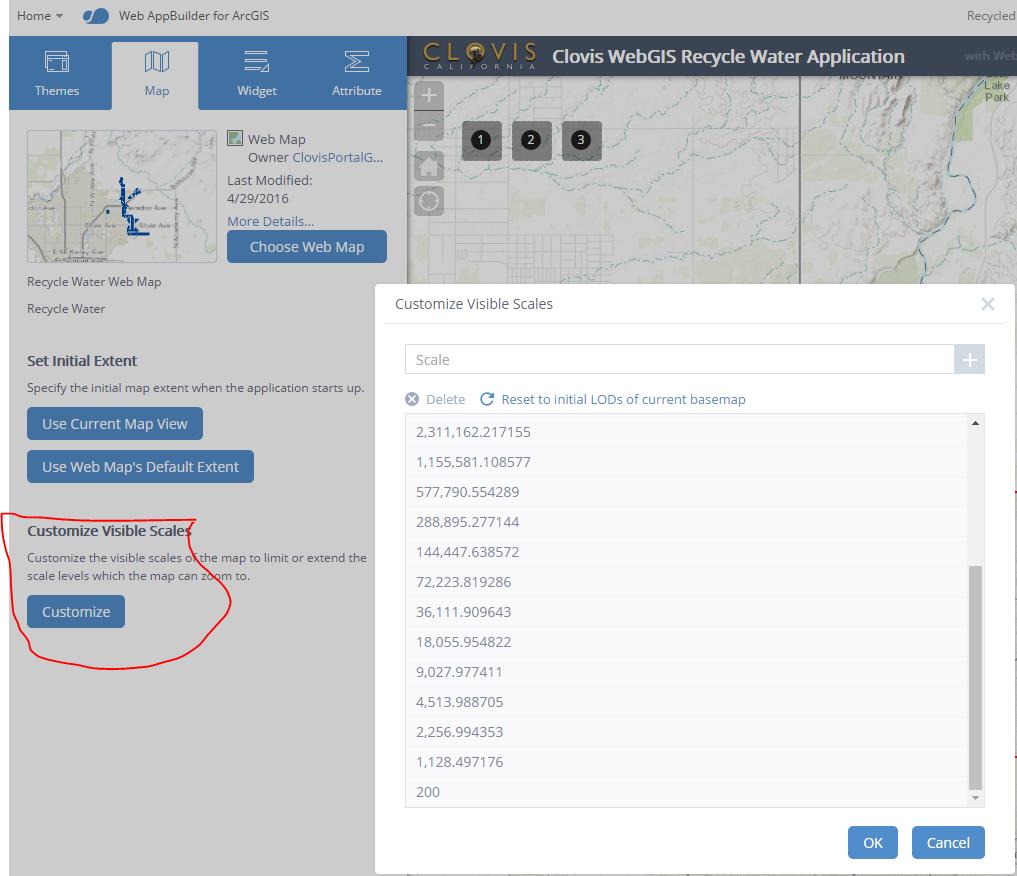Select scale 288,895.277144
This screenshot has width=1017, height=876.
pyautogui.click(x=686, y=521)
